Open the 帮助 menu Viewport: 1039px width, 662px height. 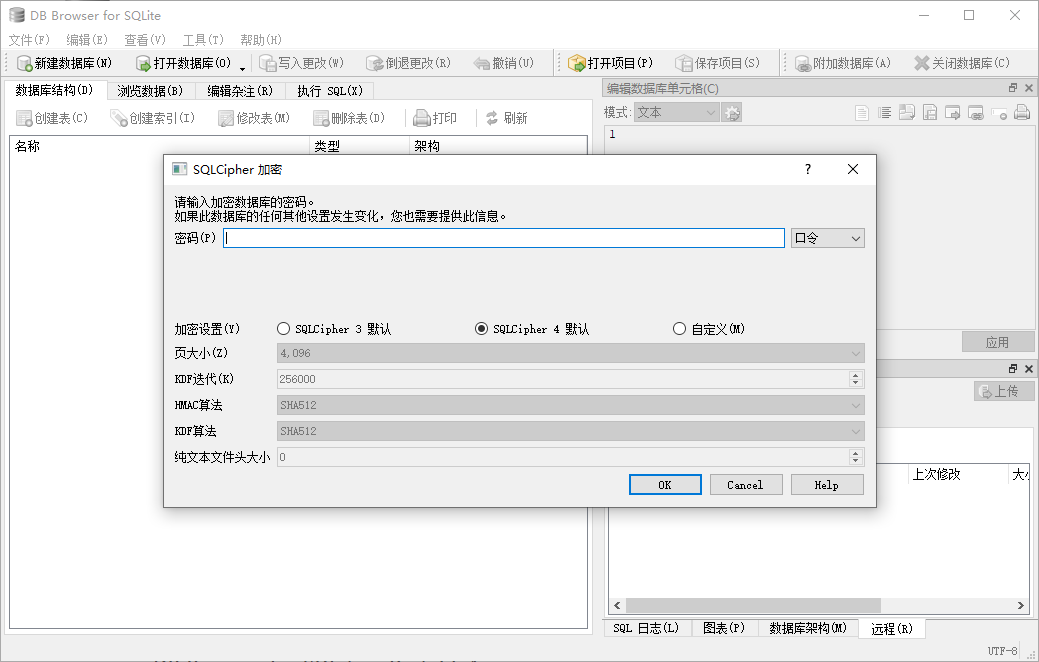pyautogui.click(x=258, y=39)
